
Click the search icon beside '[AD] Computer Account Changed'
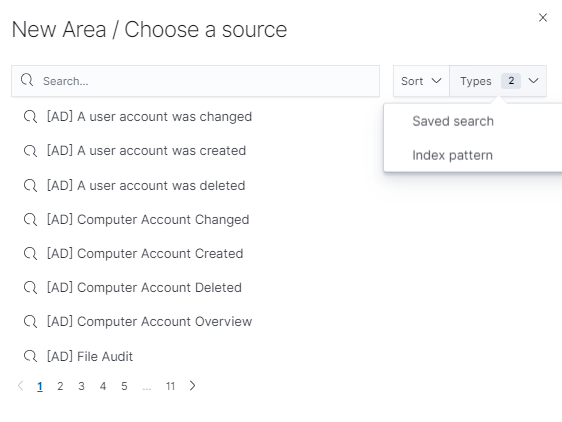[x=30, y=220]
